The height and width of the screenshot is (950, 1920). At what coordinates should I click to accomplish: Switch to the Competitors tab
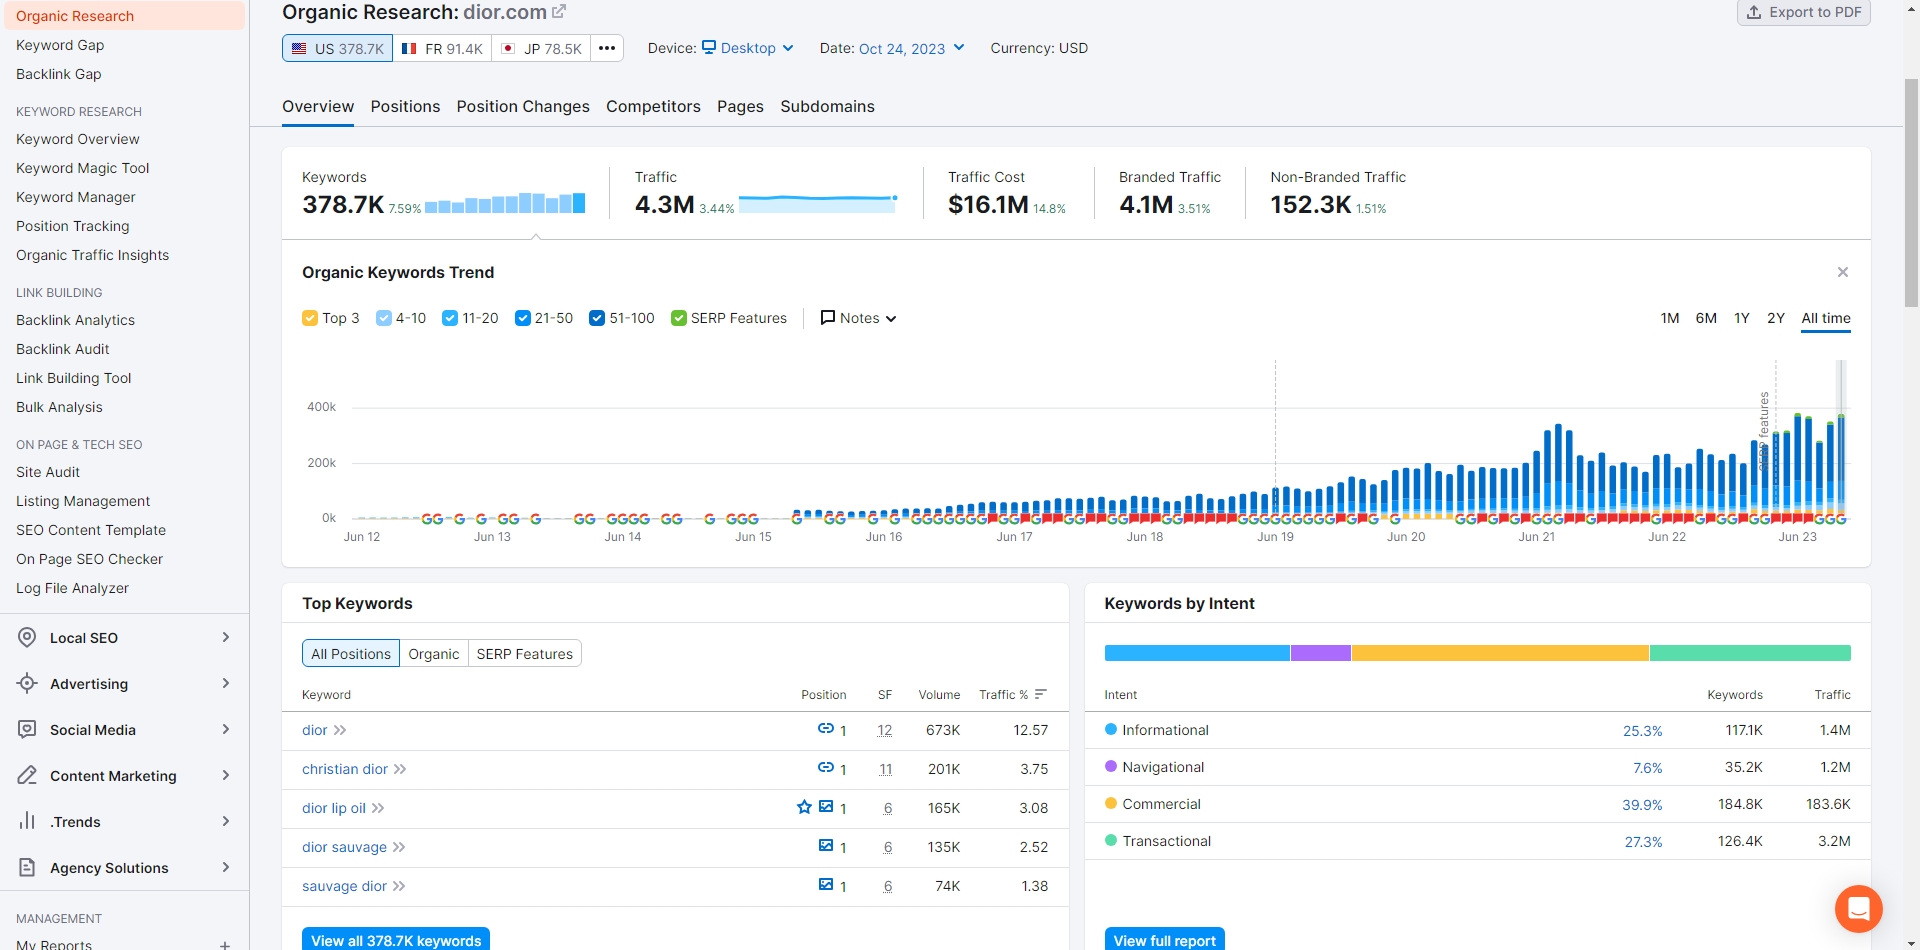point(653,106)
